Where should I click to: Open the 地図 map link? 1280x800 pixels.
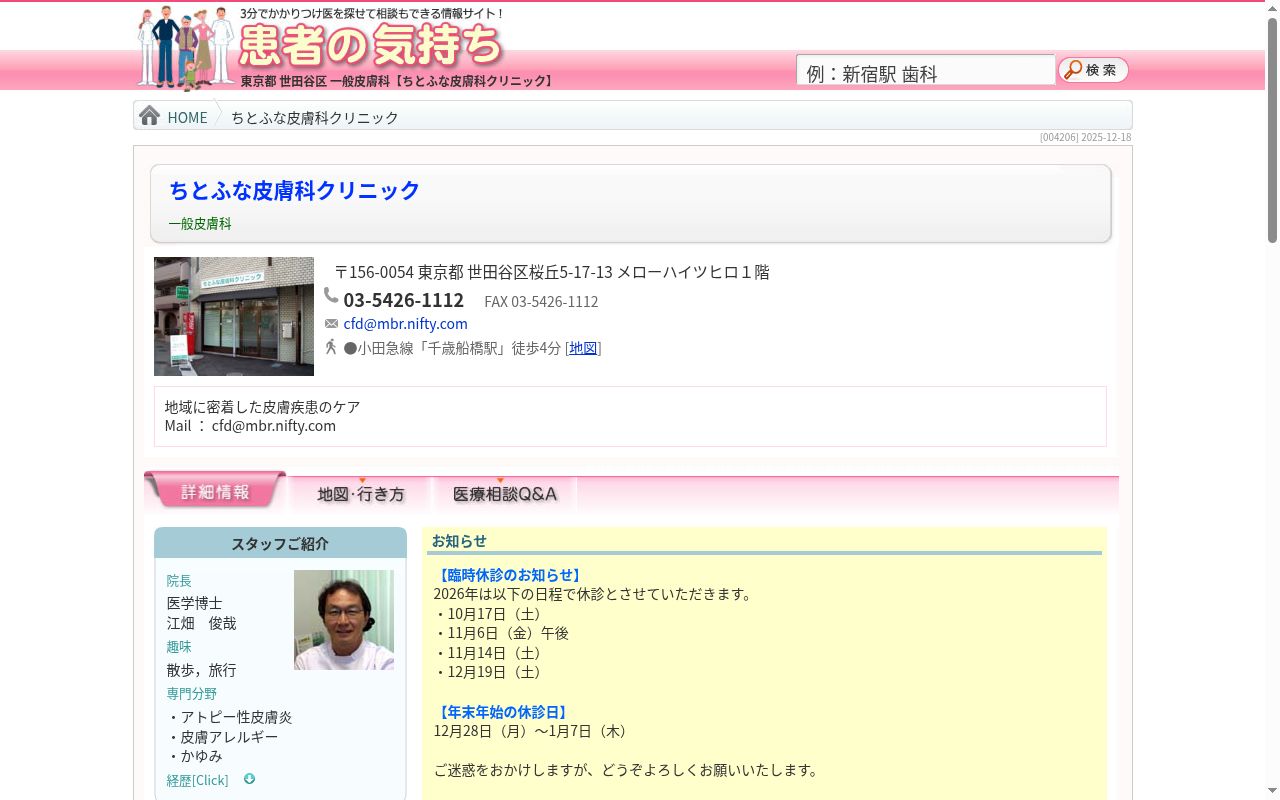(x=583, y=348)
